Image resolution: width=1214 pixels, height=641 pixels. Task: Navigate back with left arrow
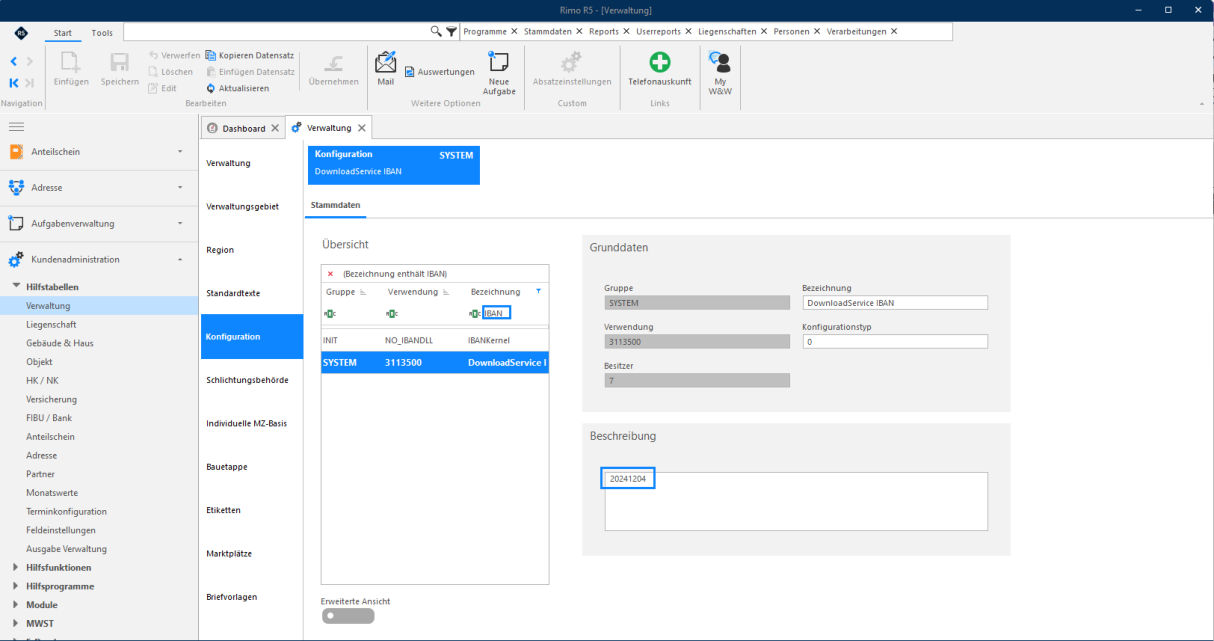[x=14, y=62]
